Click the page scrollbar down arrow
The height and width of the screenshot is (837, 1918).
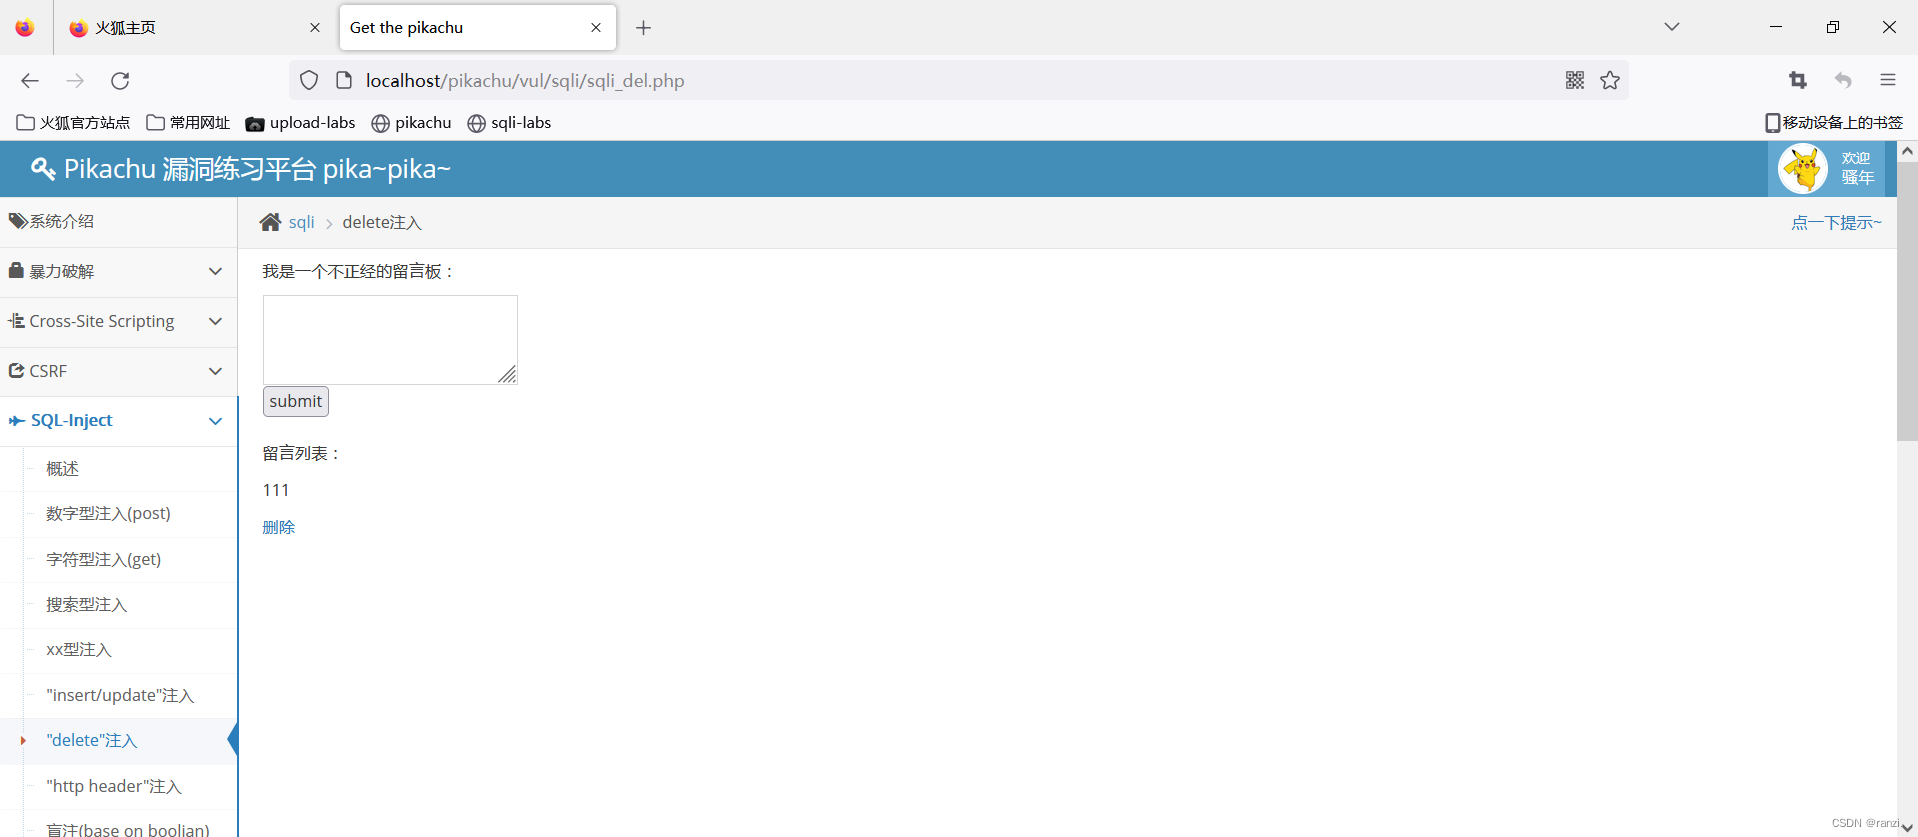click(1907, 827)
